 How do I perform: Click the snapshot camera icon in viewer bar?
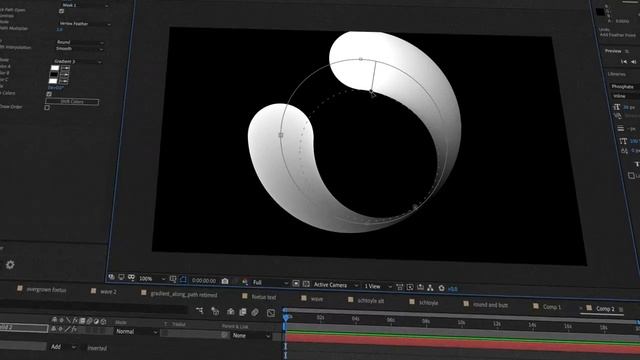pos(225,281)
